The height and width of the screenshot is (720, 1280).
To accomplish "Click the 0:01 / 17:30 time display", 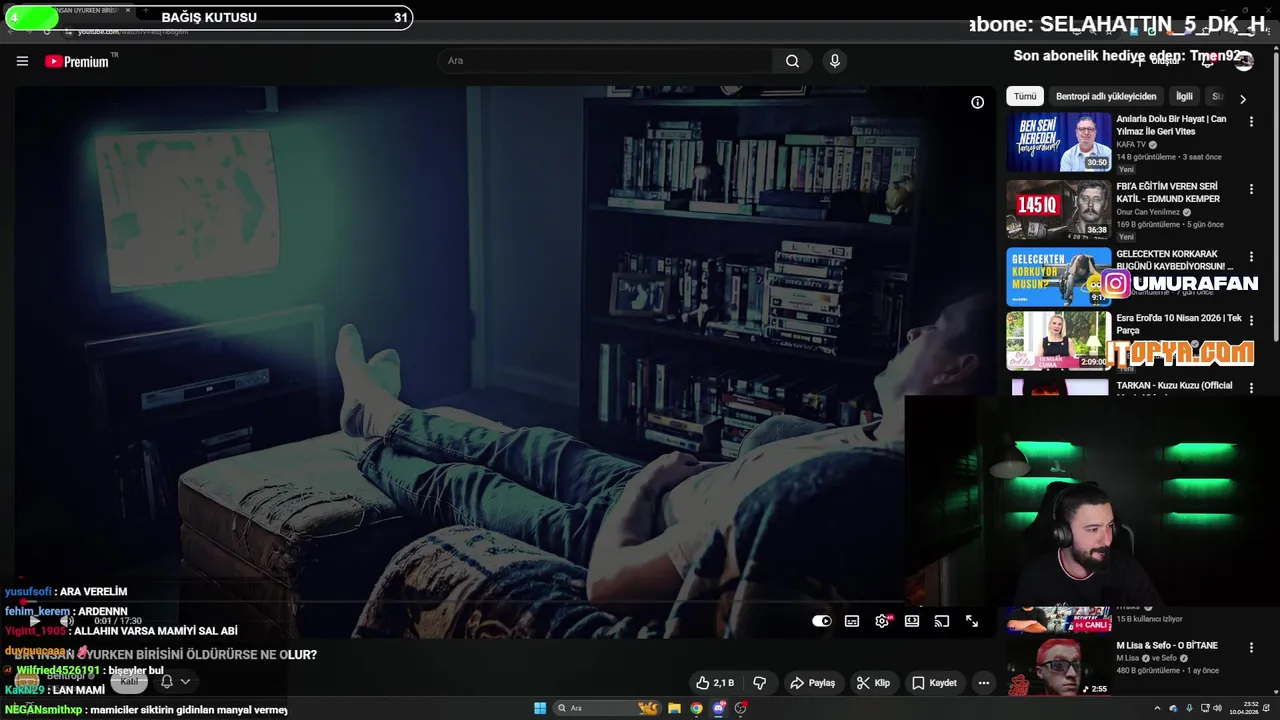I will [x=118, y=621].
